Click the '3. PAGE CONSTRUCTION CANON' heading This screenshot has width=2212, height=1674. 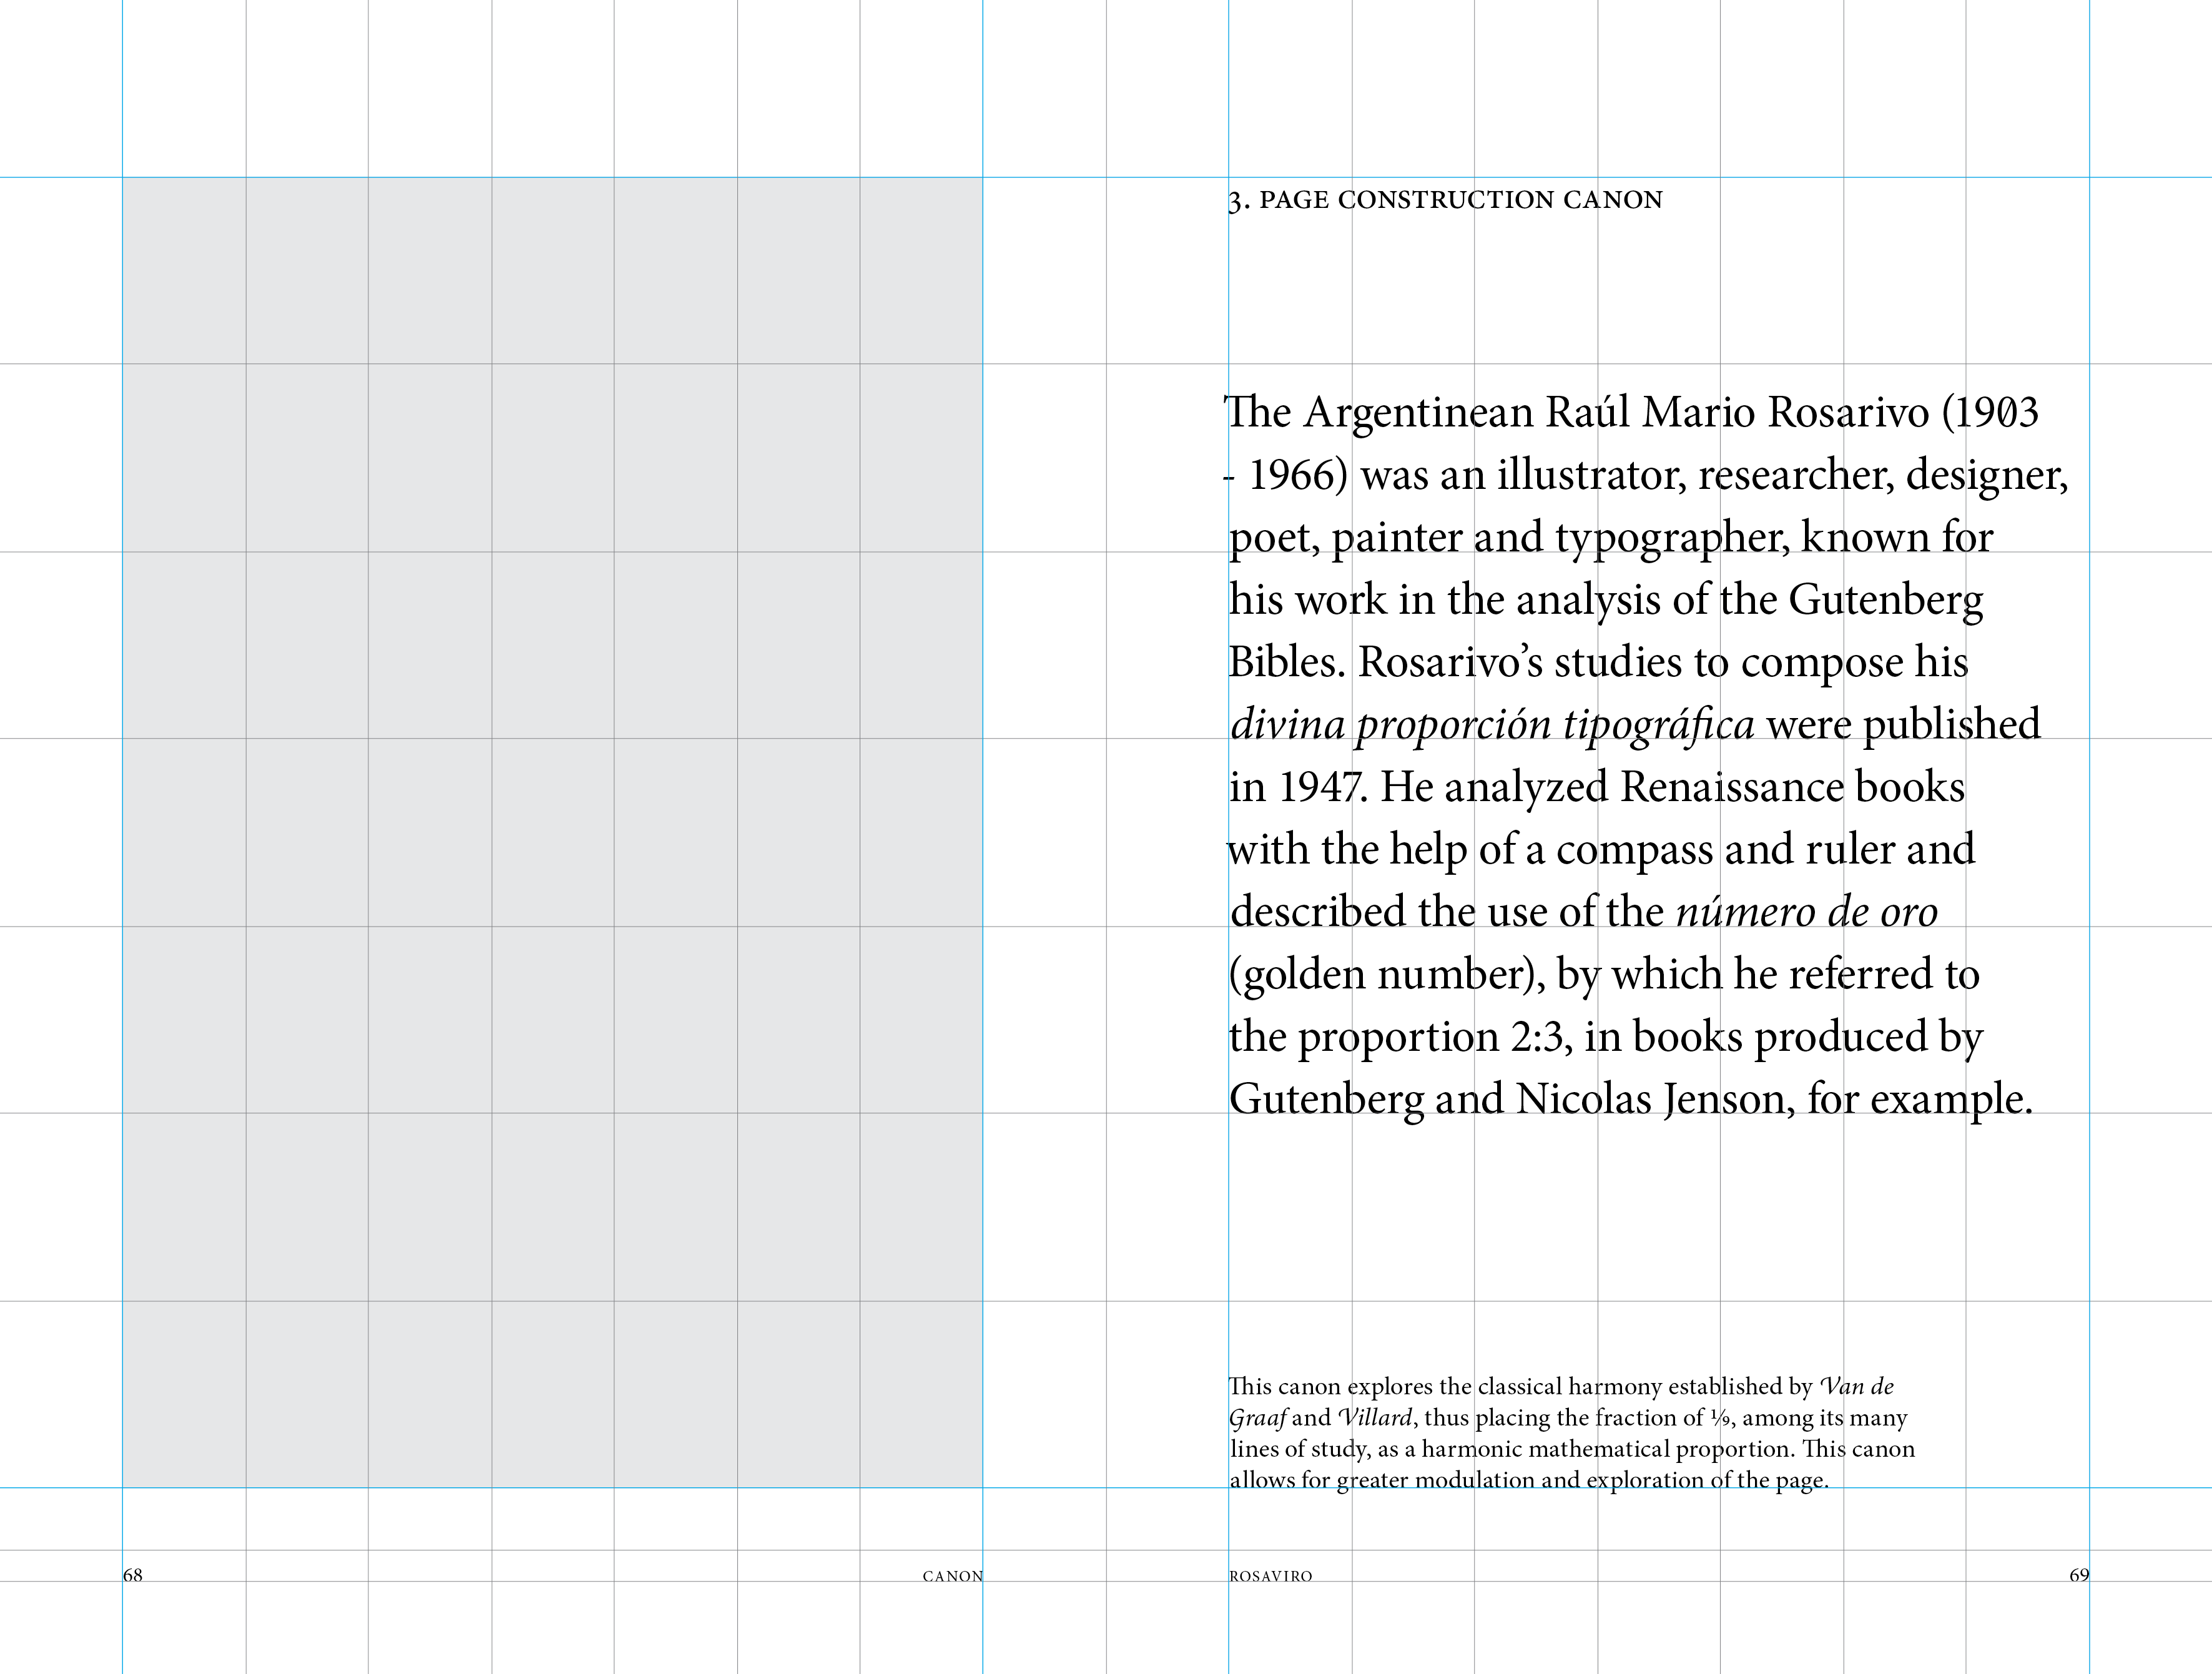click(x=1445, y=200)
